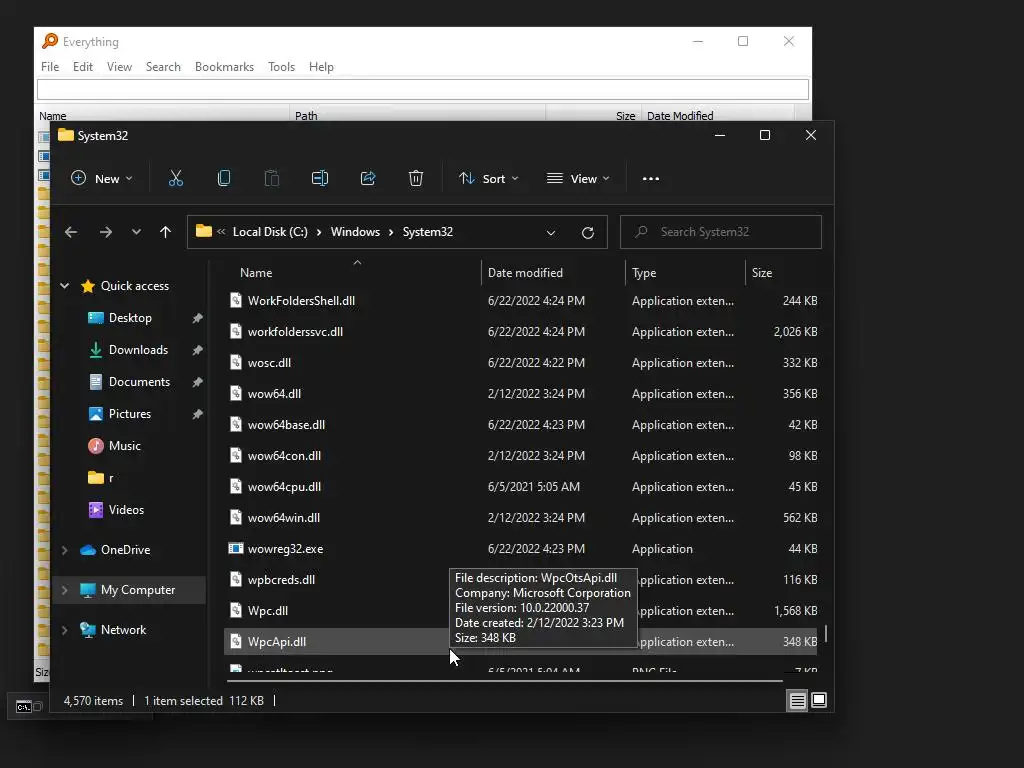Screen dimensions: 1024x768
Task: Click Windows in the address breadcrumb
Action: coord(355,232)
